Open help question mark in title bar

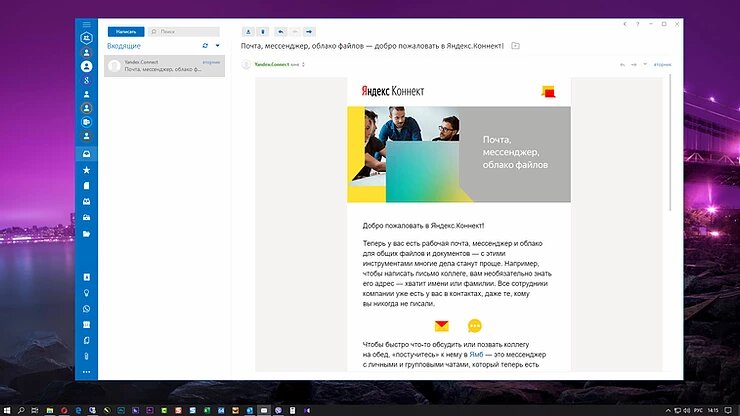638,24
